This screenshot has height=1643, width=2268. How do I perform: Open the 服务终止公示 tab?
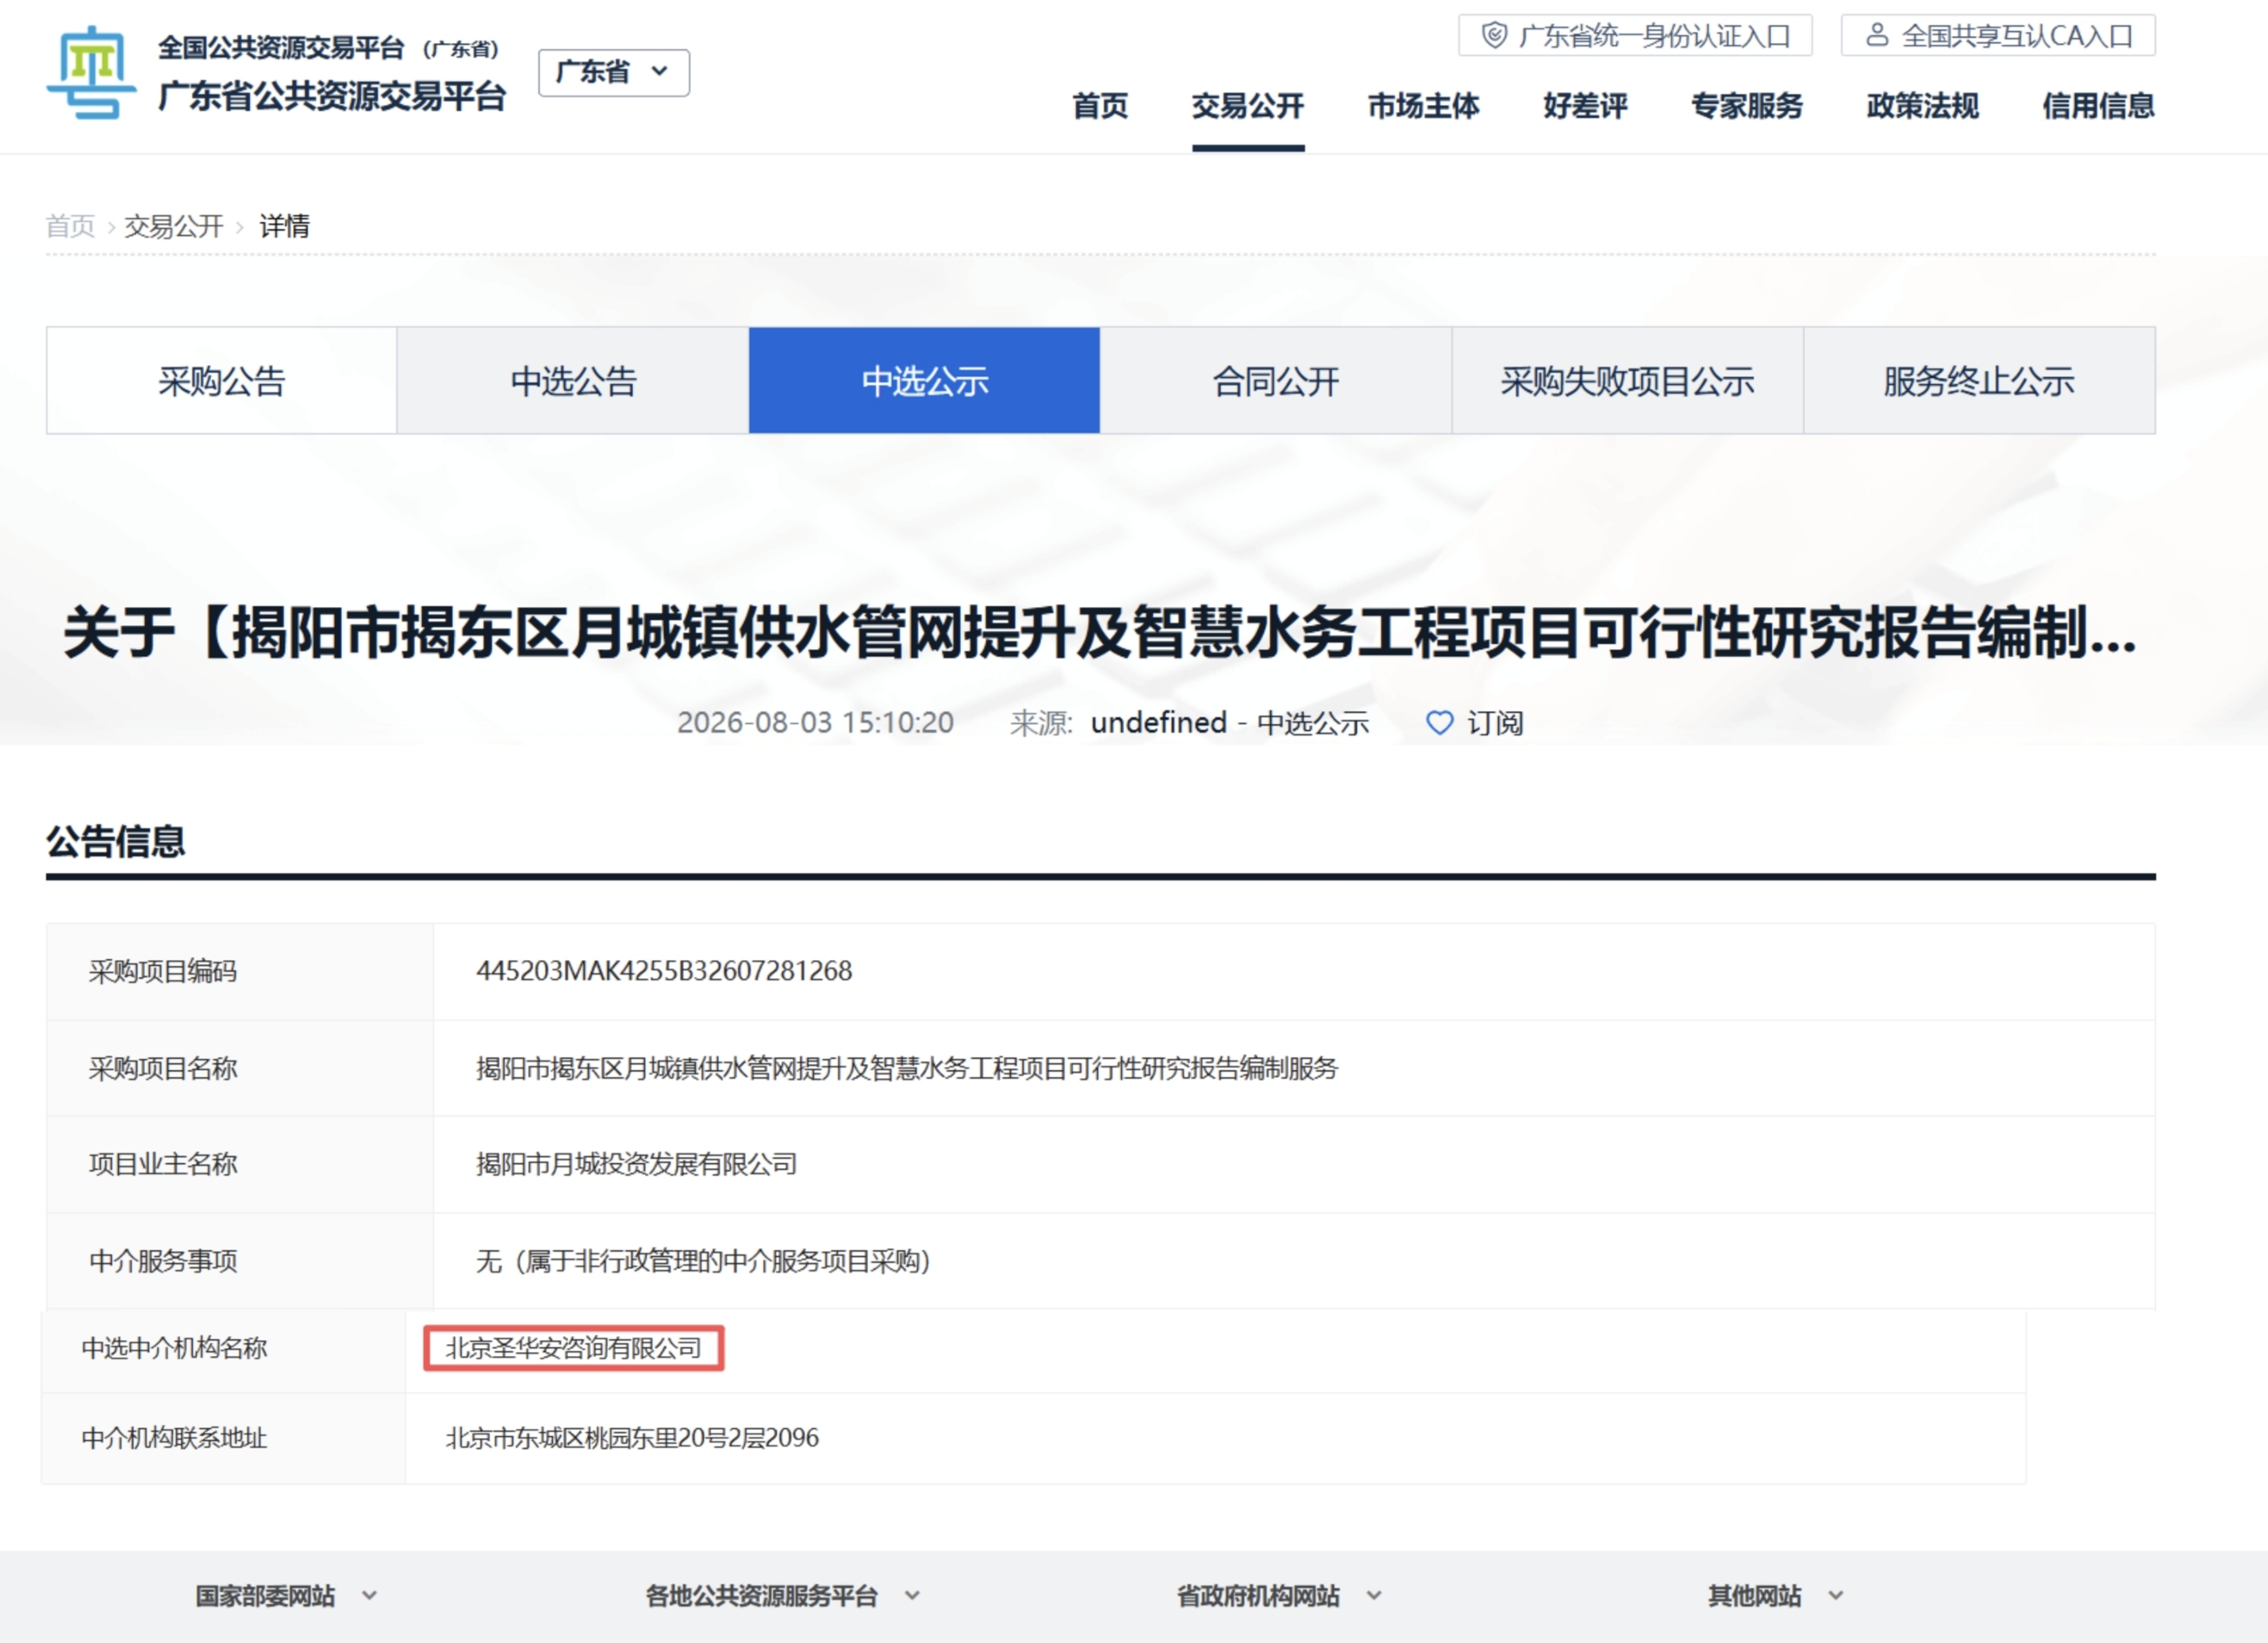coord(1979,380)
